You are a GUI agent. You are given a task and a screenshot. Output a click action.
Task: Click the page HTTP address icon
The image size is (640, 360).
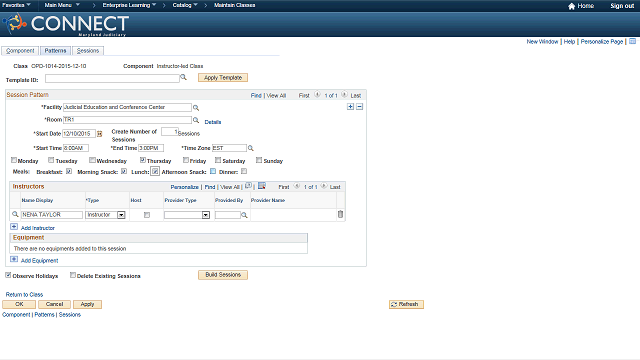[632, 41]
